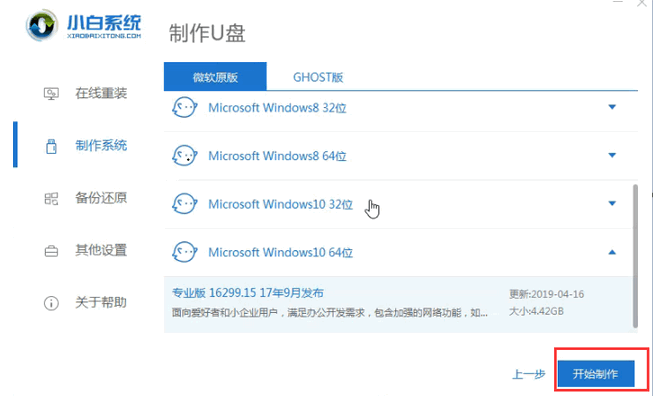Click the 关于帮助 info icon
Screen dimensions: 661x402
[x=51, y=302]
